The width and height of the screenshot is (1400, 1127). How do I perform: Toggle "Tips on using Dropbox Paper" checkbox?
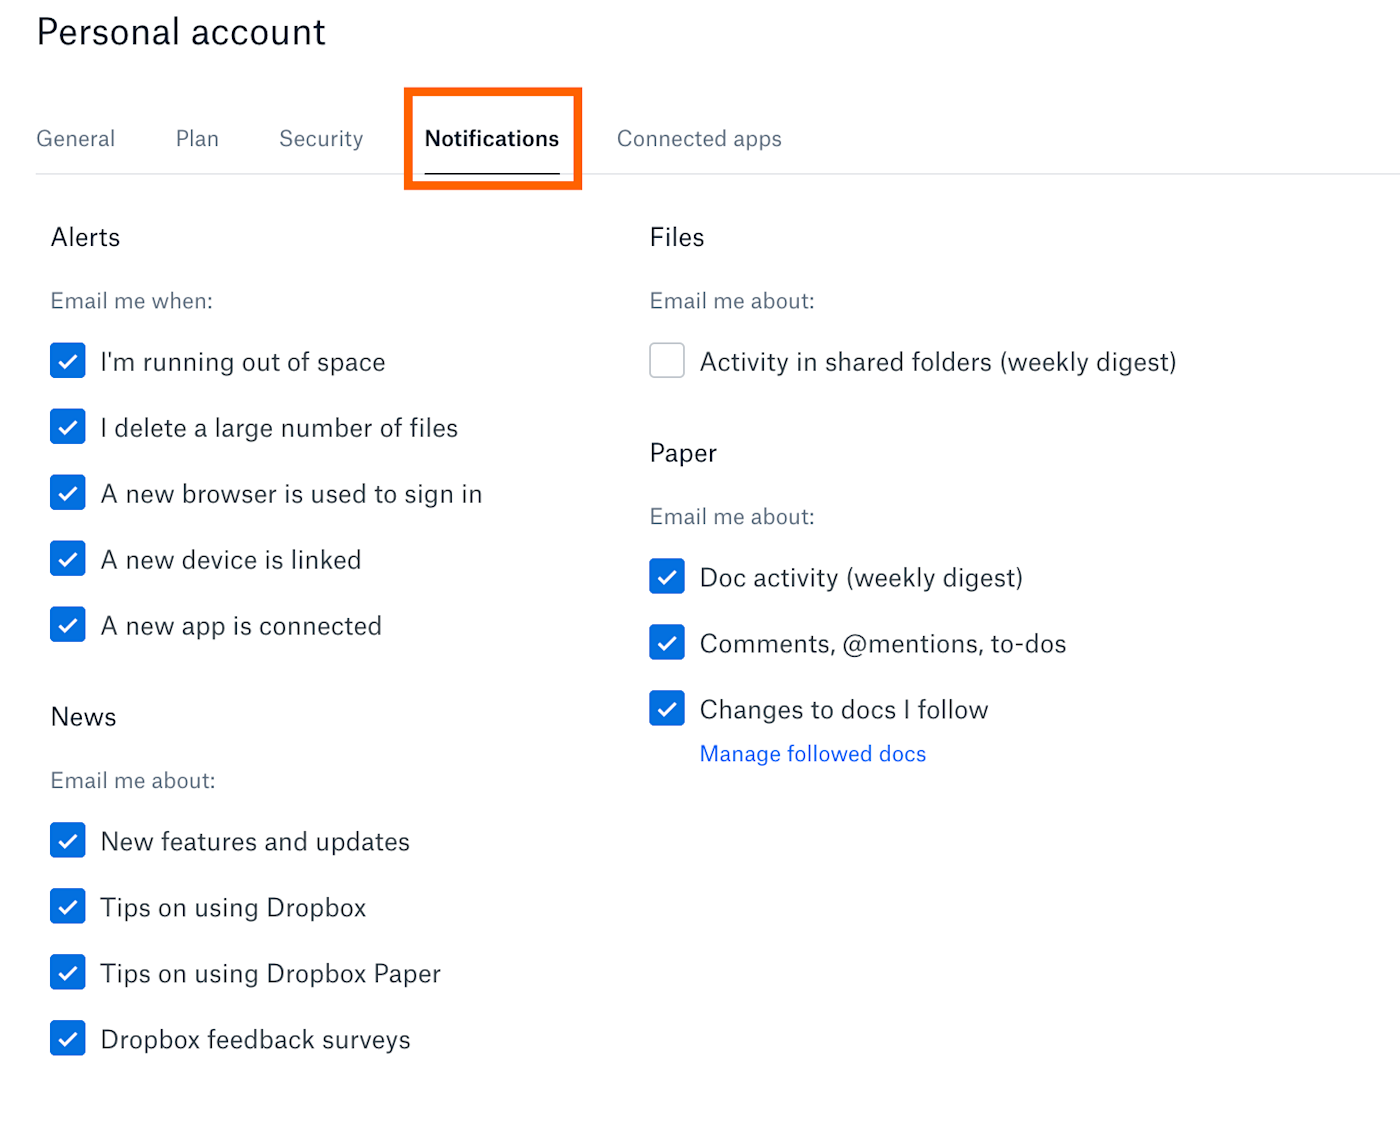[68, 972]
